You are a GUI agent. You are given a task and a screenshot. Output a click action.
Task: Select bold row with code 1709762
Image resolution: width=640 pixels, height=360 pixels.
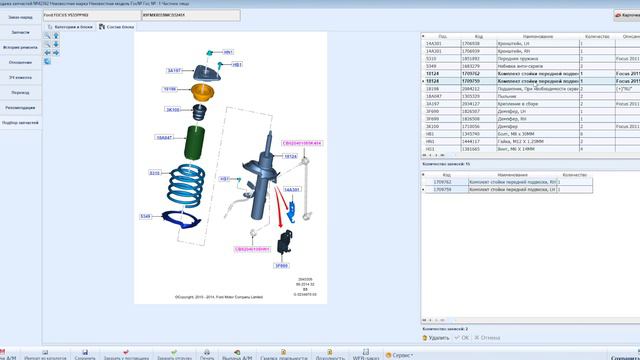[x=531, y=74]
